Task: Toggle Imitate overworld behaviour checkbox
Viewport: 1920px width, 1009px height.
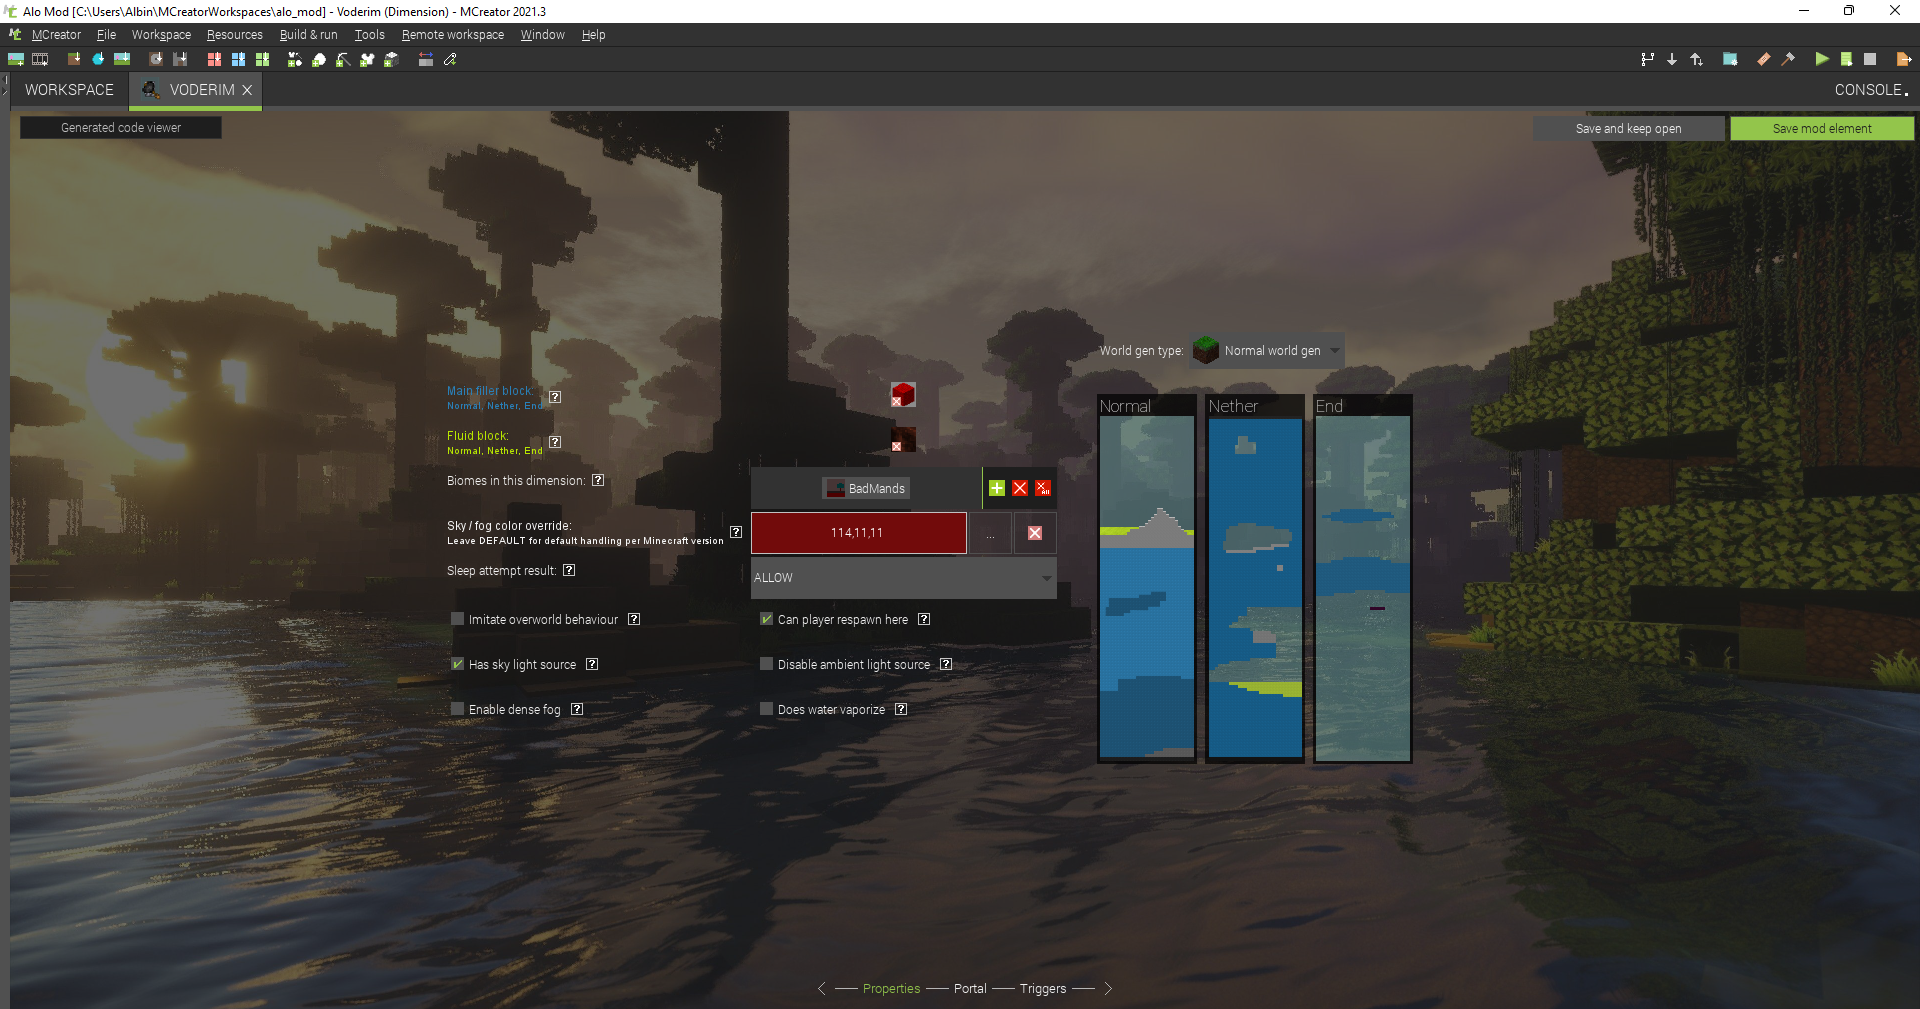Action: coord(458,619)
